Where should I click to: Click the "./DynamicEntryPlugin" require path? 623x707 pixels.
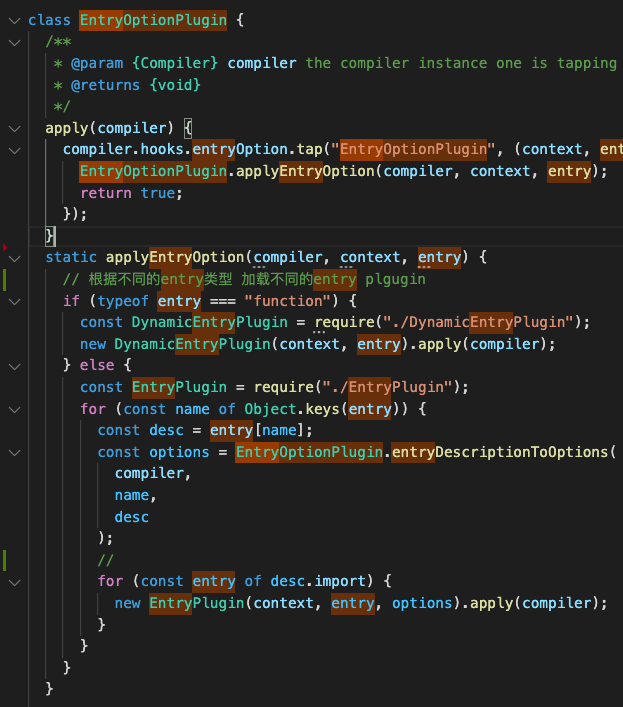478,322
